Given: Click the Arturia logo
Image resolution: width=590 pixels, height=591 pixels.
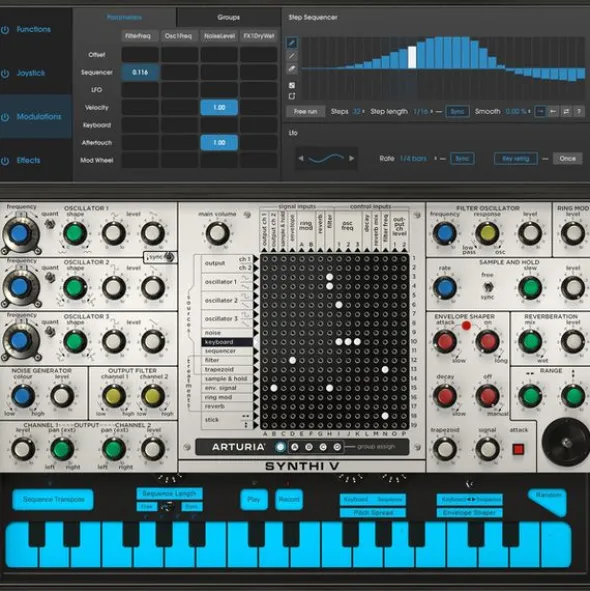Looking at the screenshot, I should click(x=238, y=447).
